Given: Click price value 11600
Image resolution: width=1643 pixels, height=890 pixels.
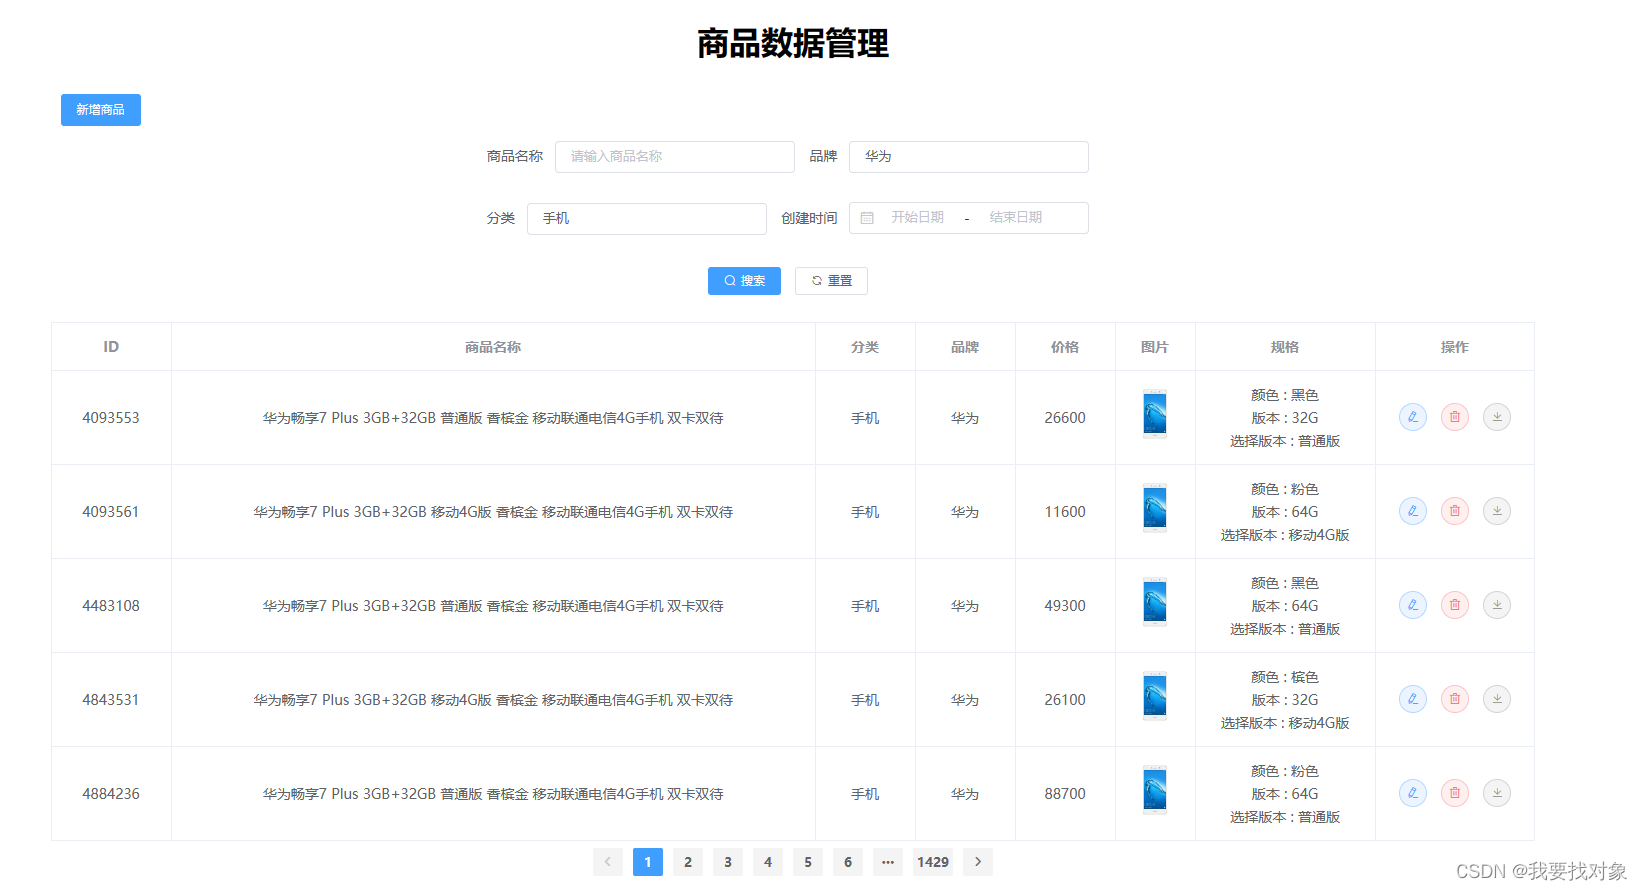Looking at the screenshot, I should tap(1065, 512).
